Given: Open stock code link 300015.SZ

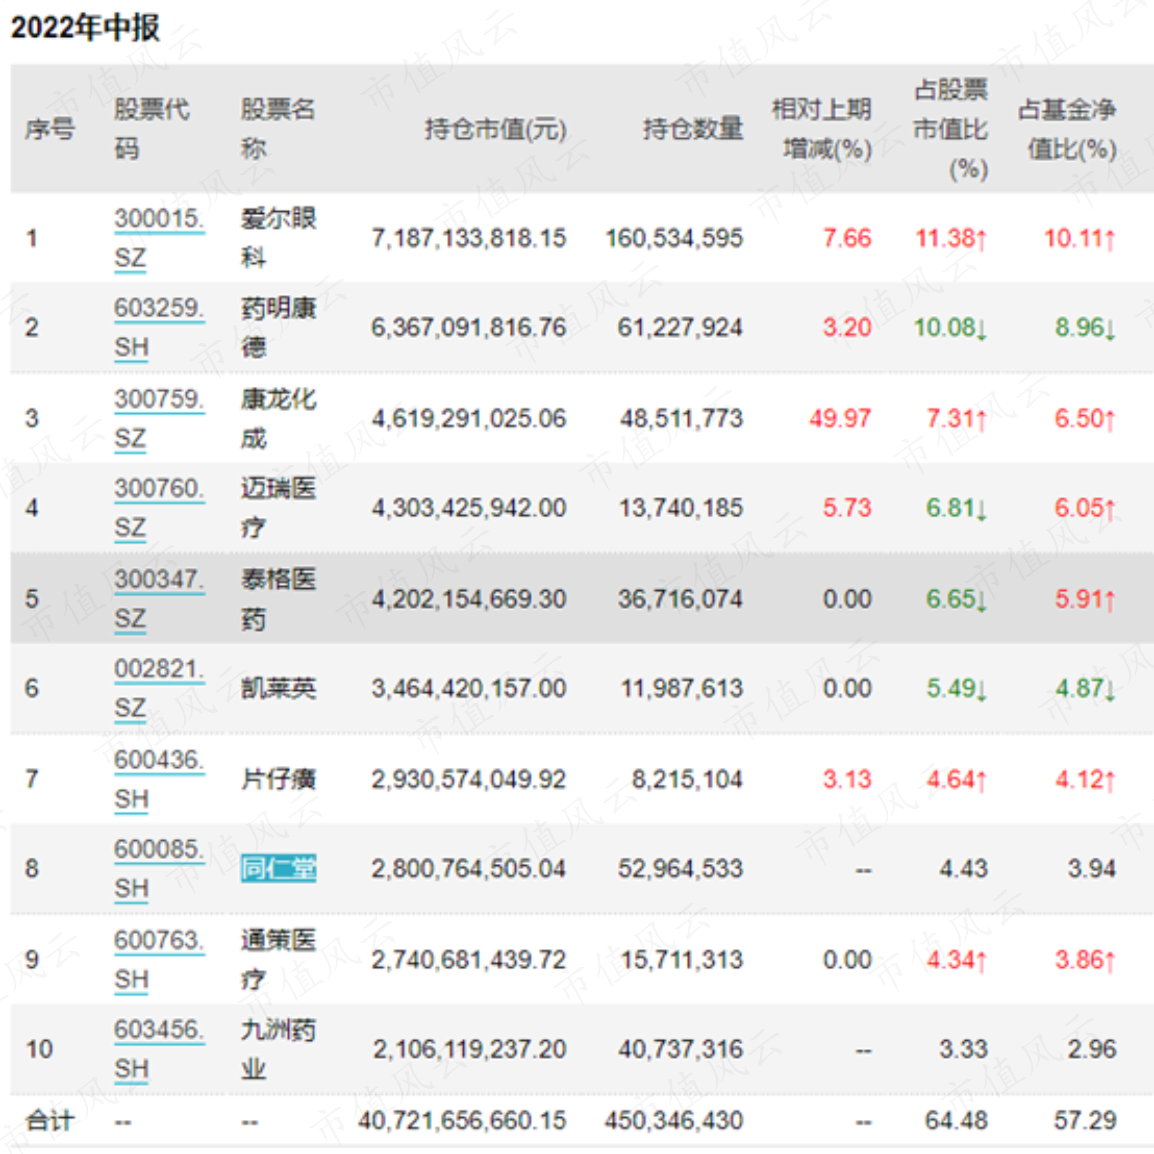Looking at the screenshot, I should click(x=159, y=238).
